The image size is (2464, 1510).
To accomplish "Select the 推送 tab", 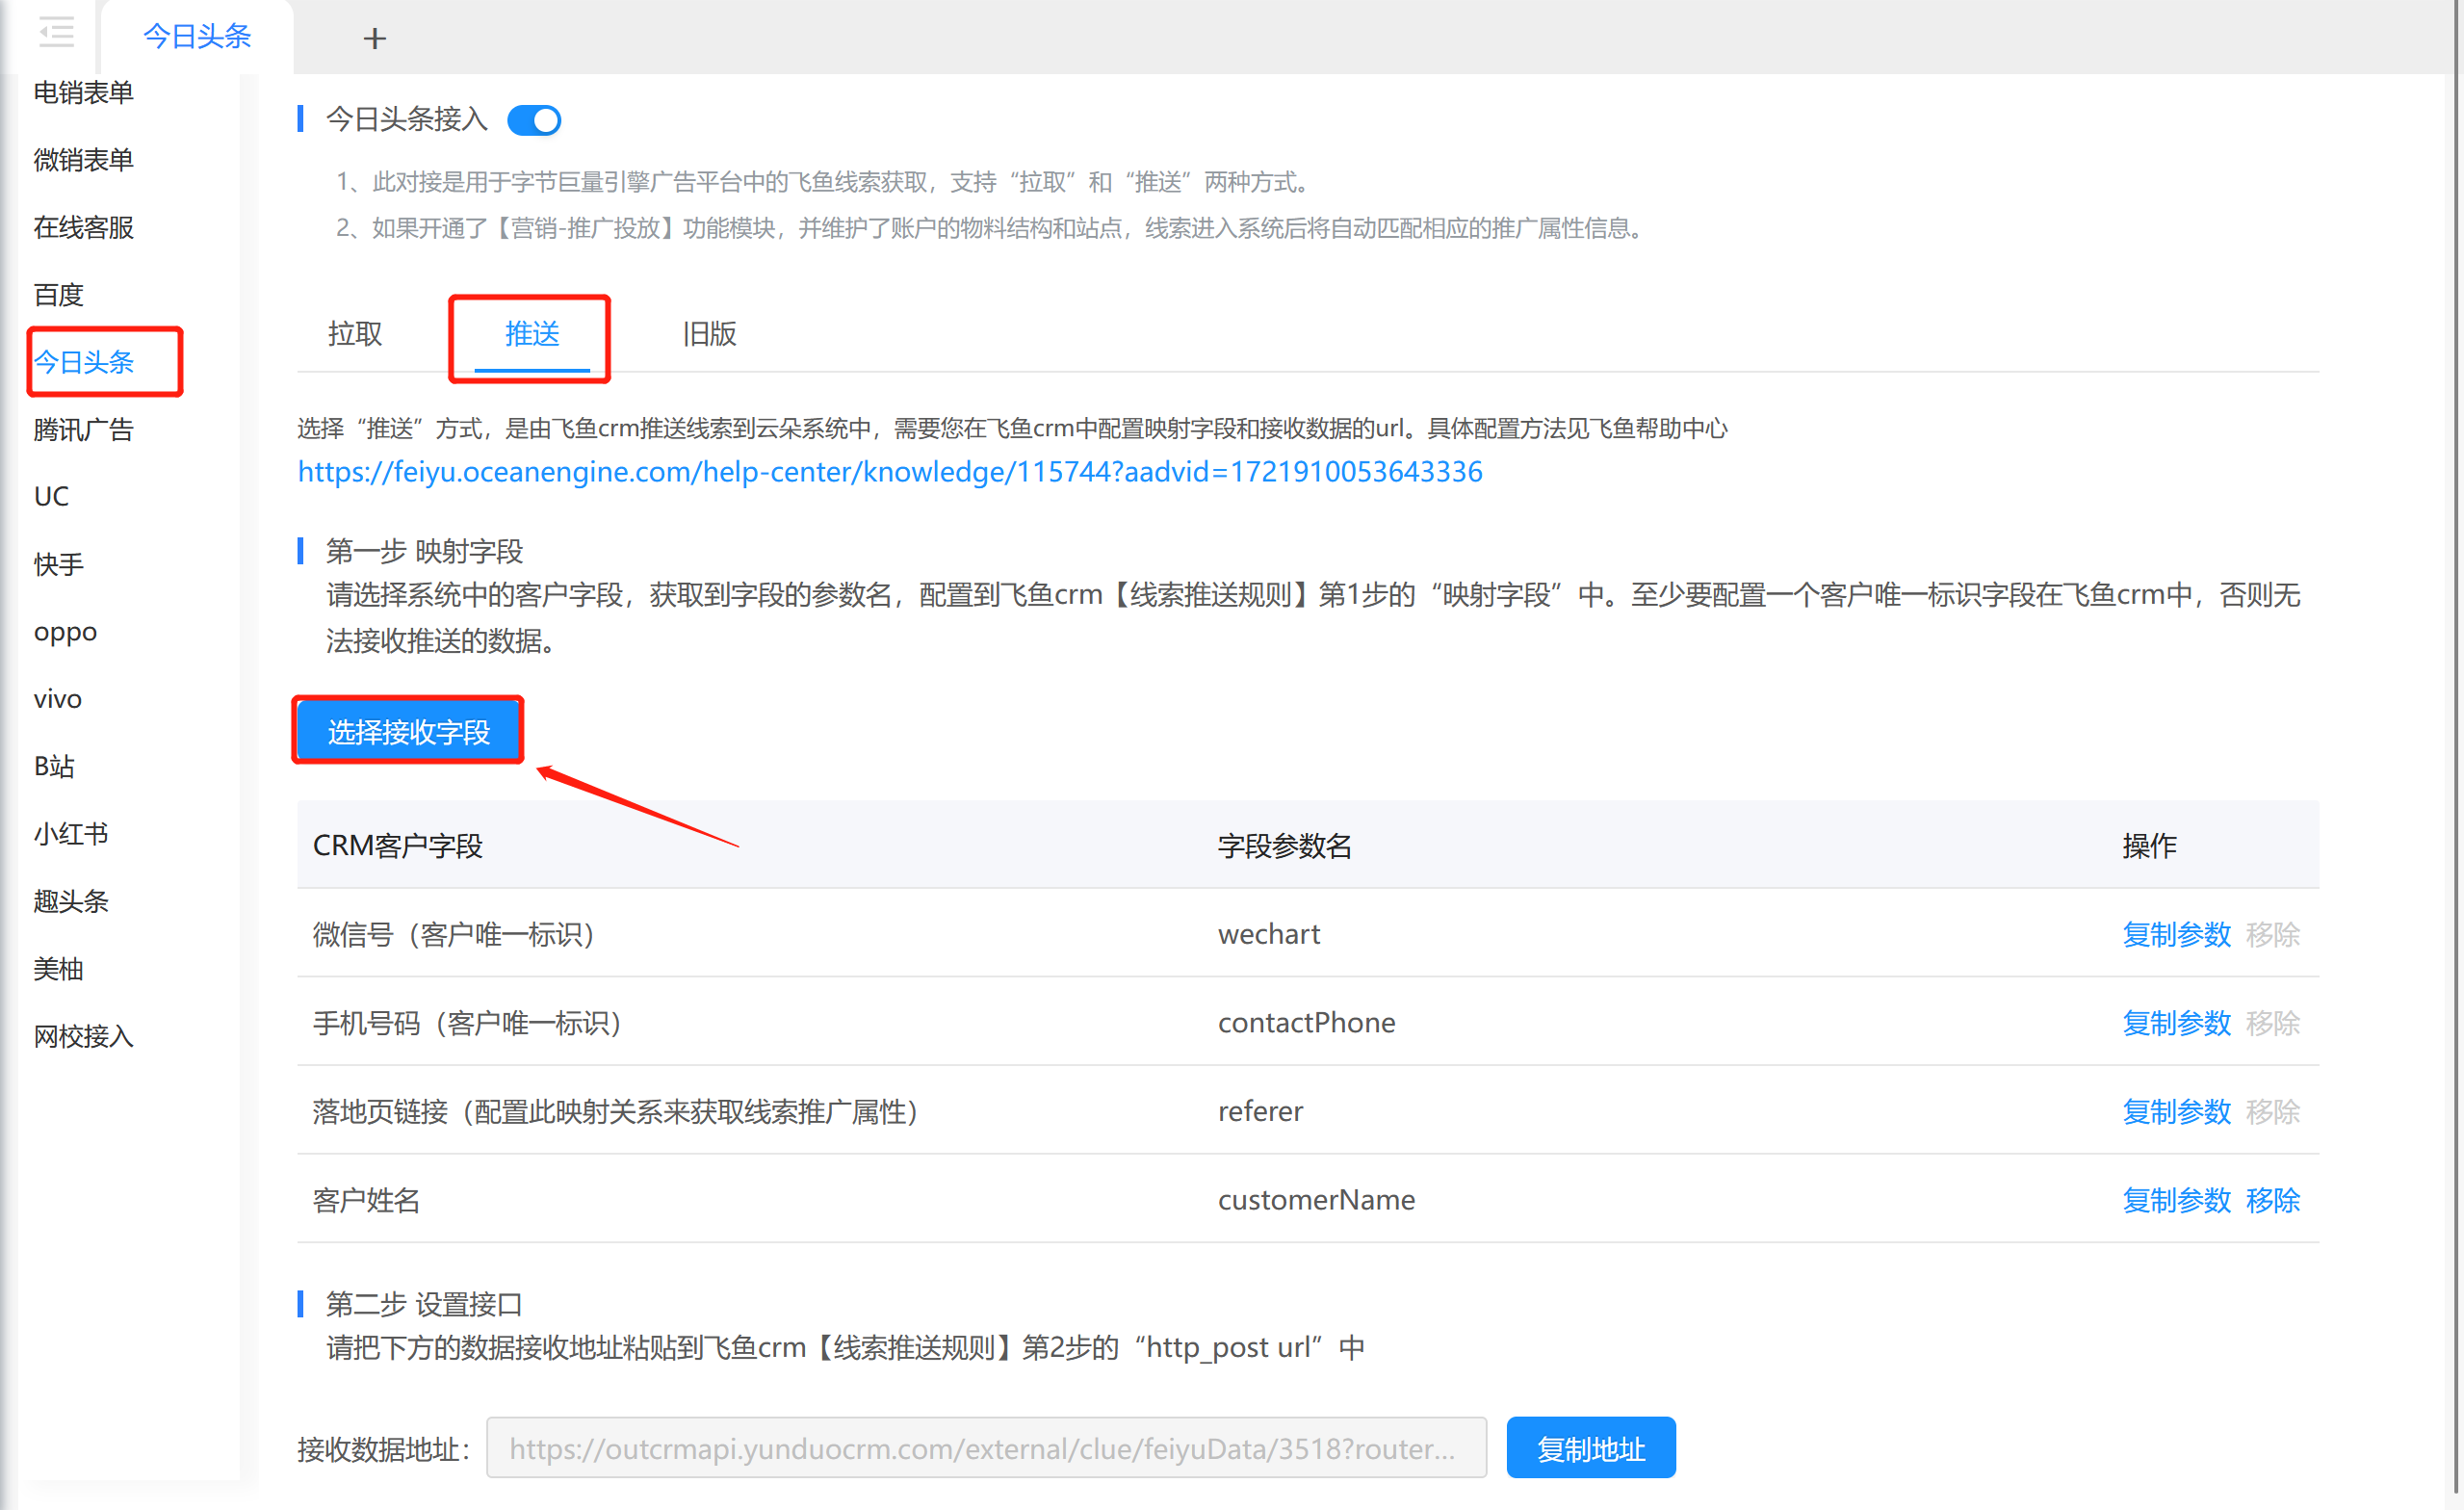I will click(531, 334).
